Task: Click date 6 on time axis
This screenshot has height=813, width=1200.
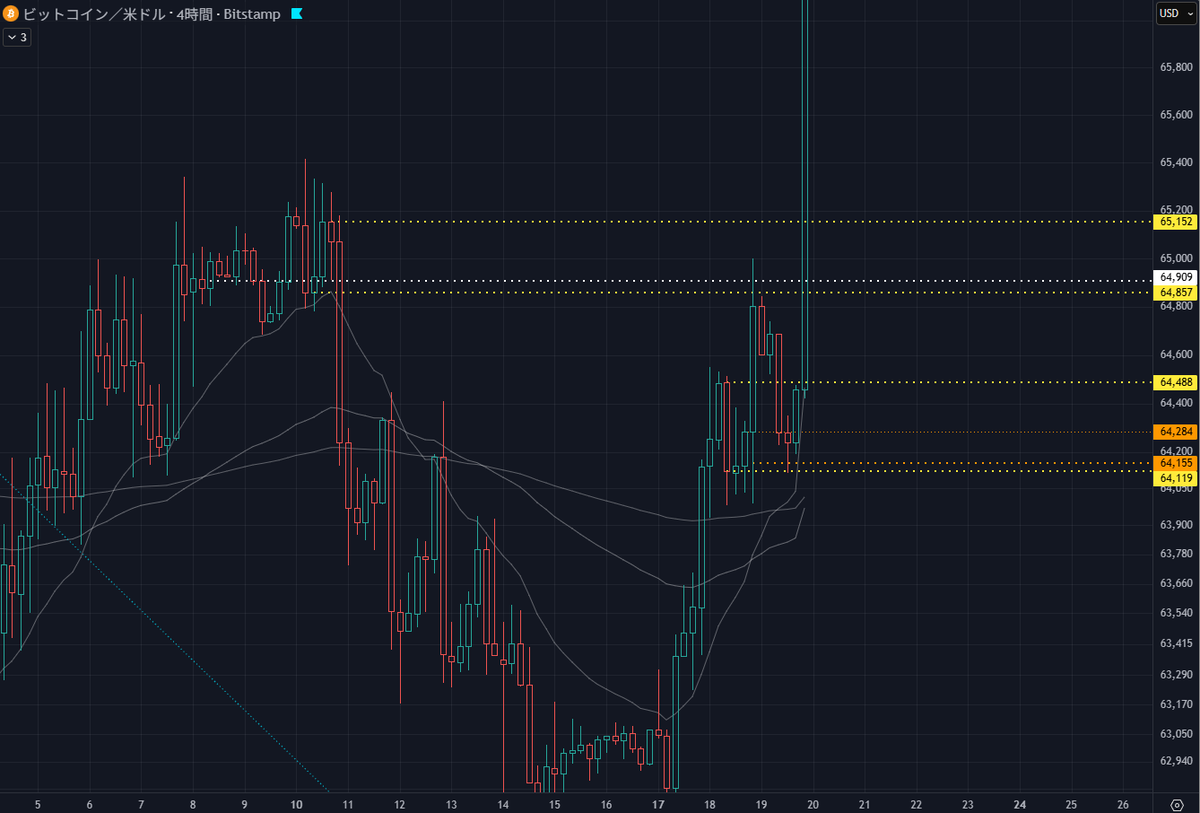Action: click(x=90, y=803)
